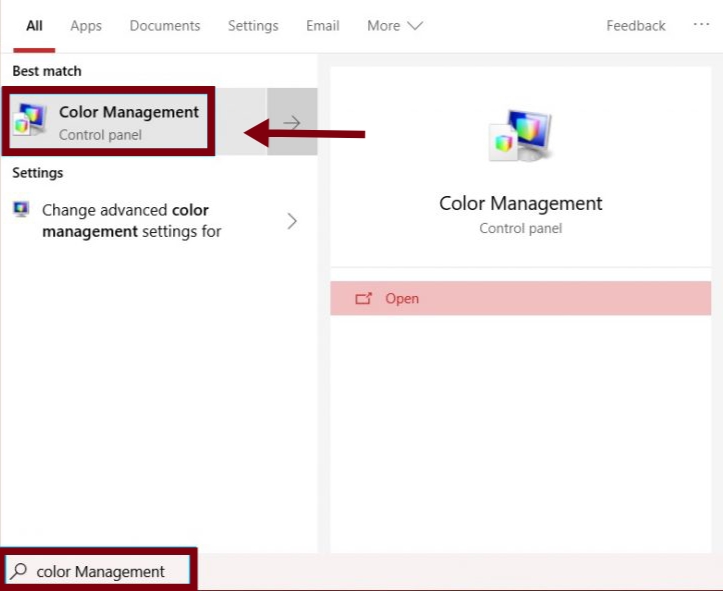Click the large Color Management preview icon

(521, 136)
